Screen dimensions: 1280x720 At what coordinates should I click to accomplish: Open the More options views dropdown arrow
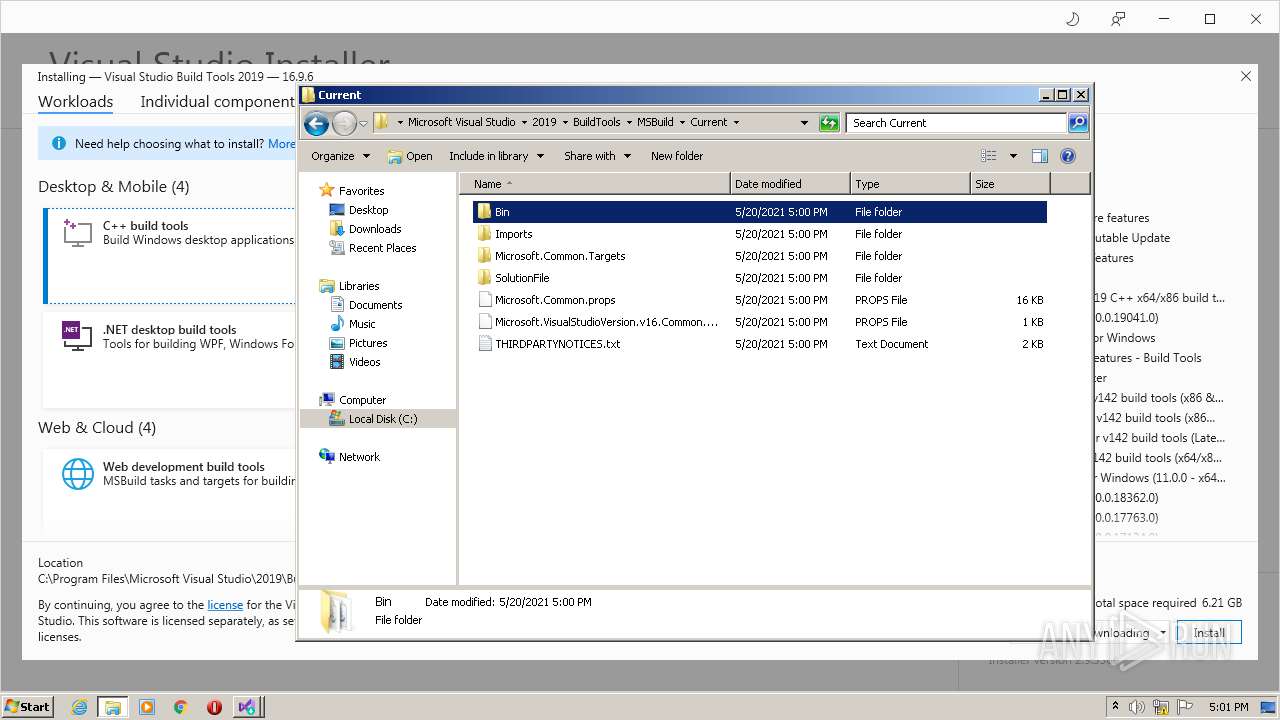[x=1013, y=156]
